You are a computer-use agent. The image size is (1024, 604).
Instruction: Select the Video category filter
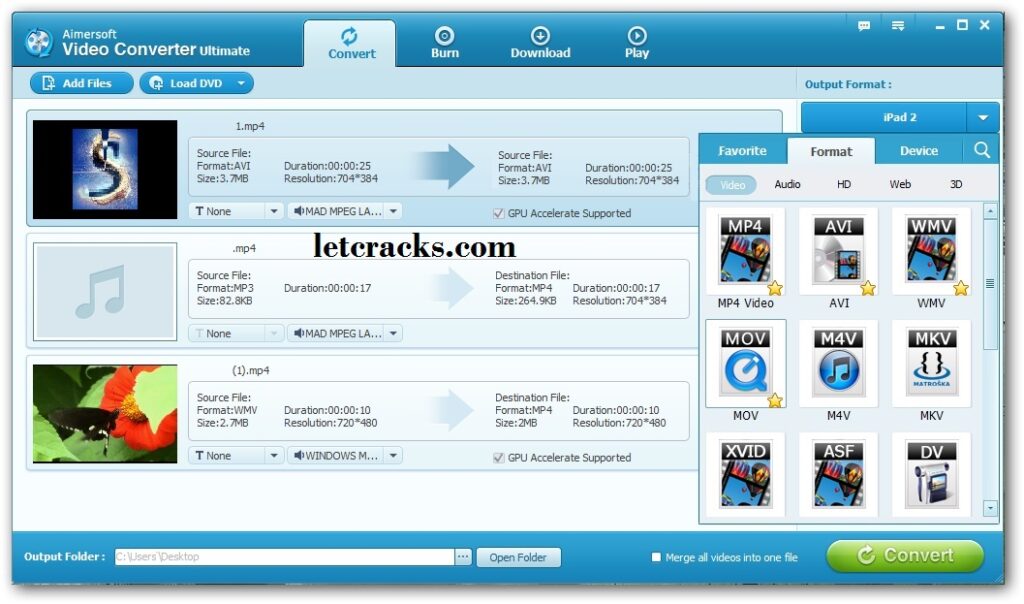tap(731, 185)
